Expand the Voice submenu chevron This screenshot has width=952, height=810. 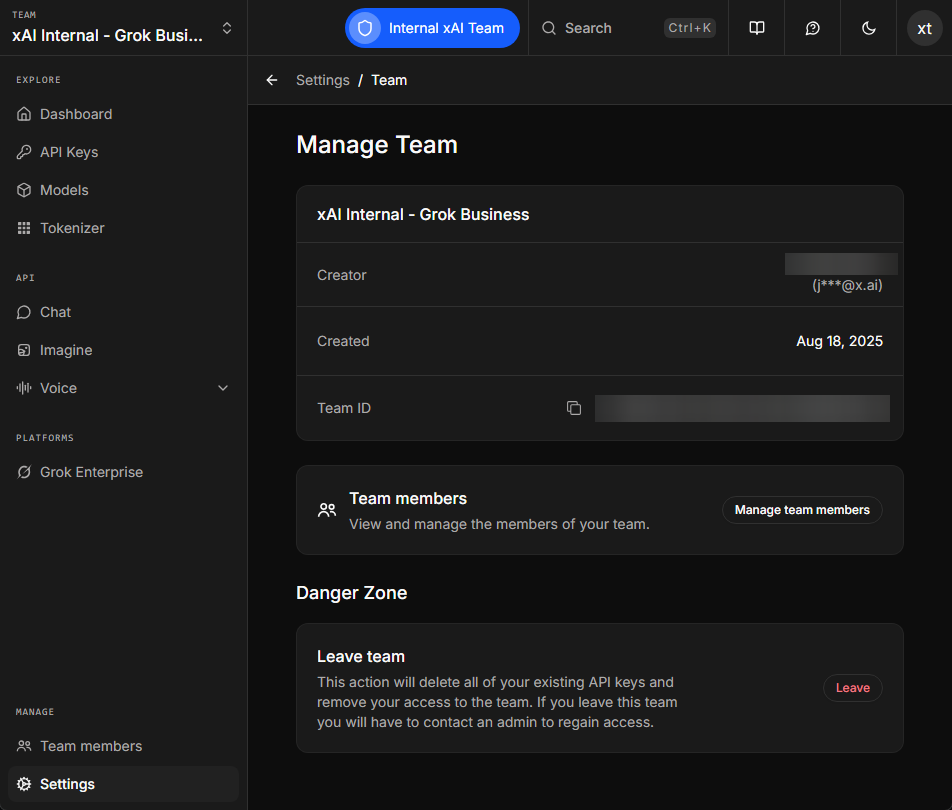coord(223,388)
